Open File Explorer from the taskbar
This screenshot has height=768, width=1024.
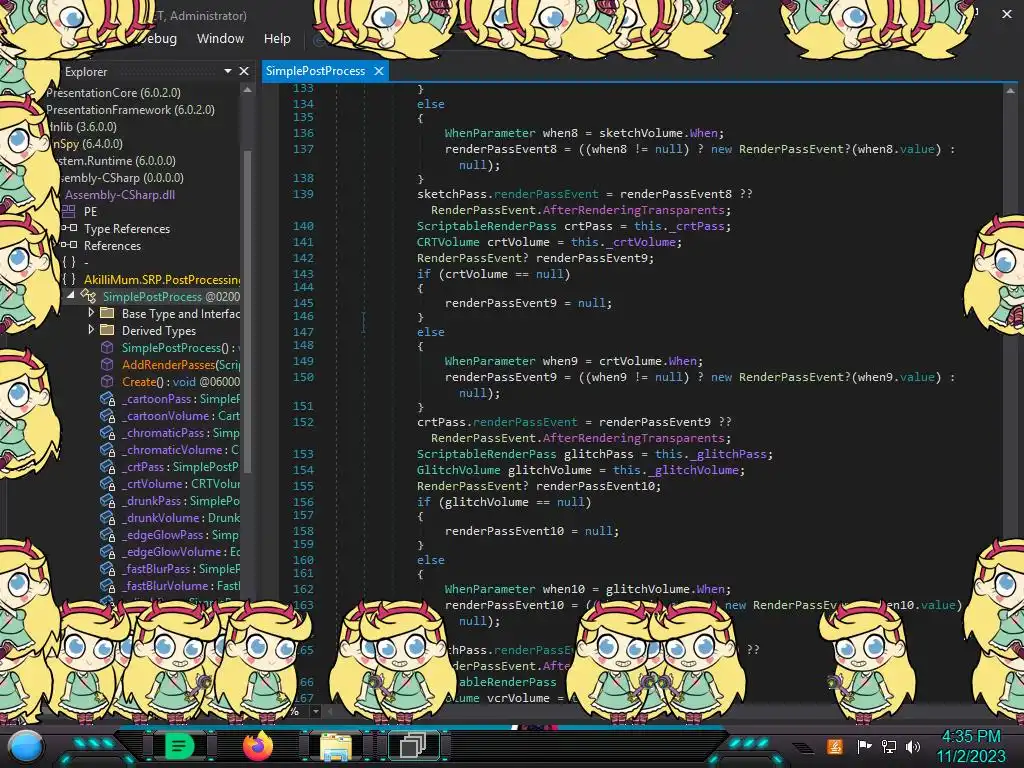[336, 747]
